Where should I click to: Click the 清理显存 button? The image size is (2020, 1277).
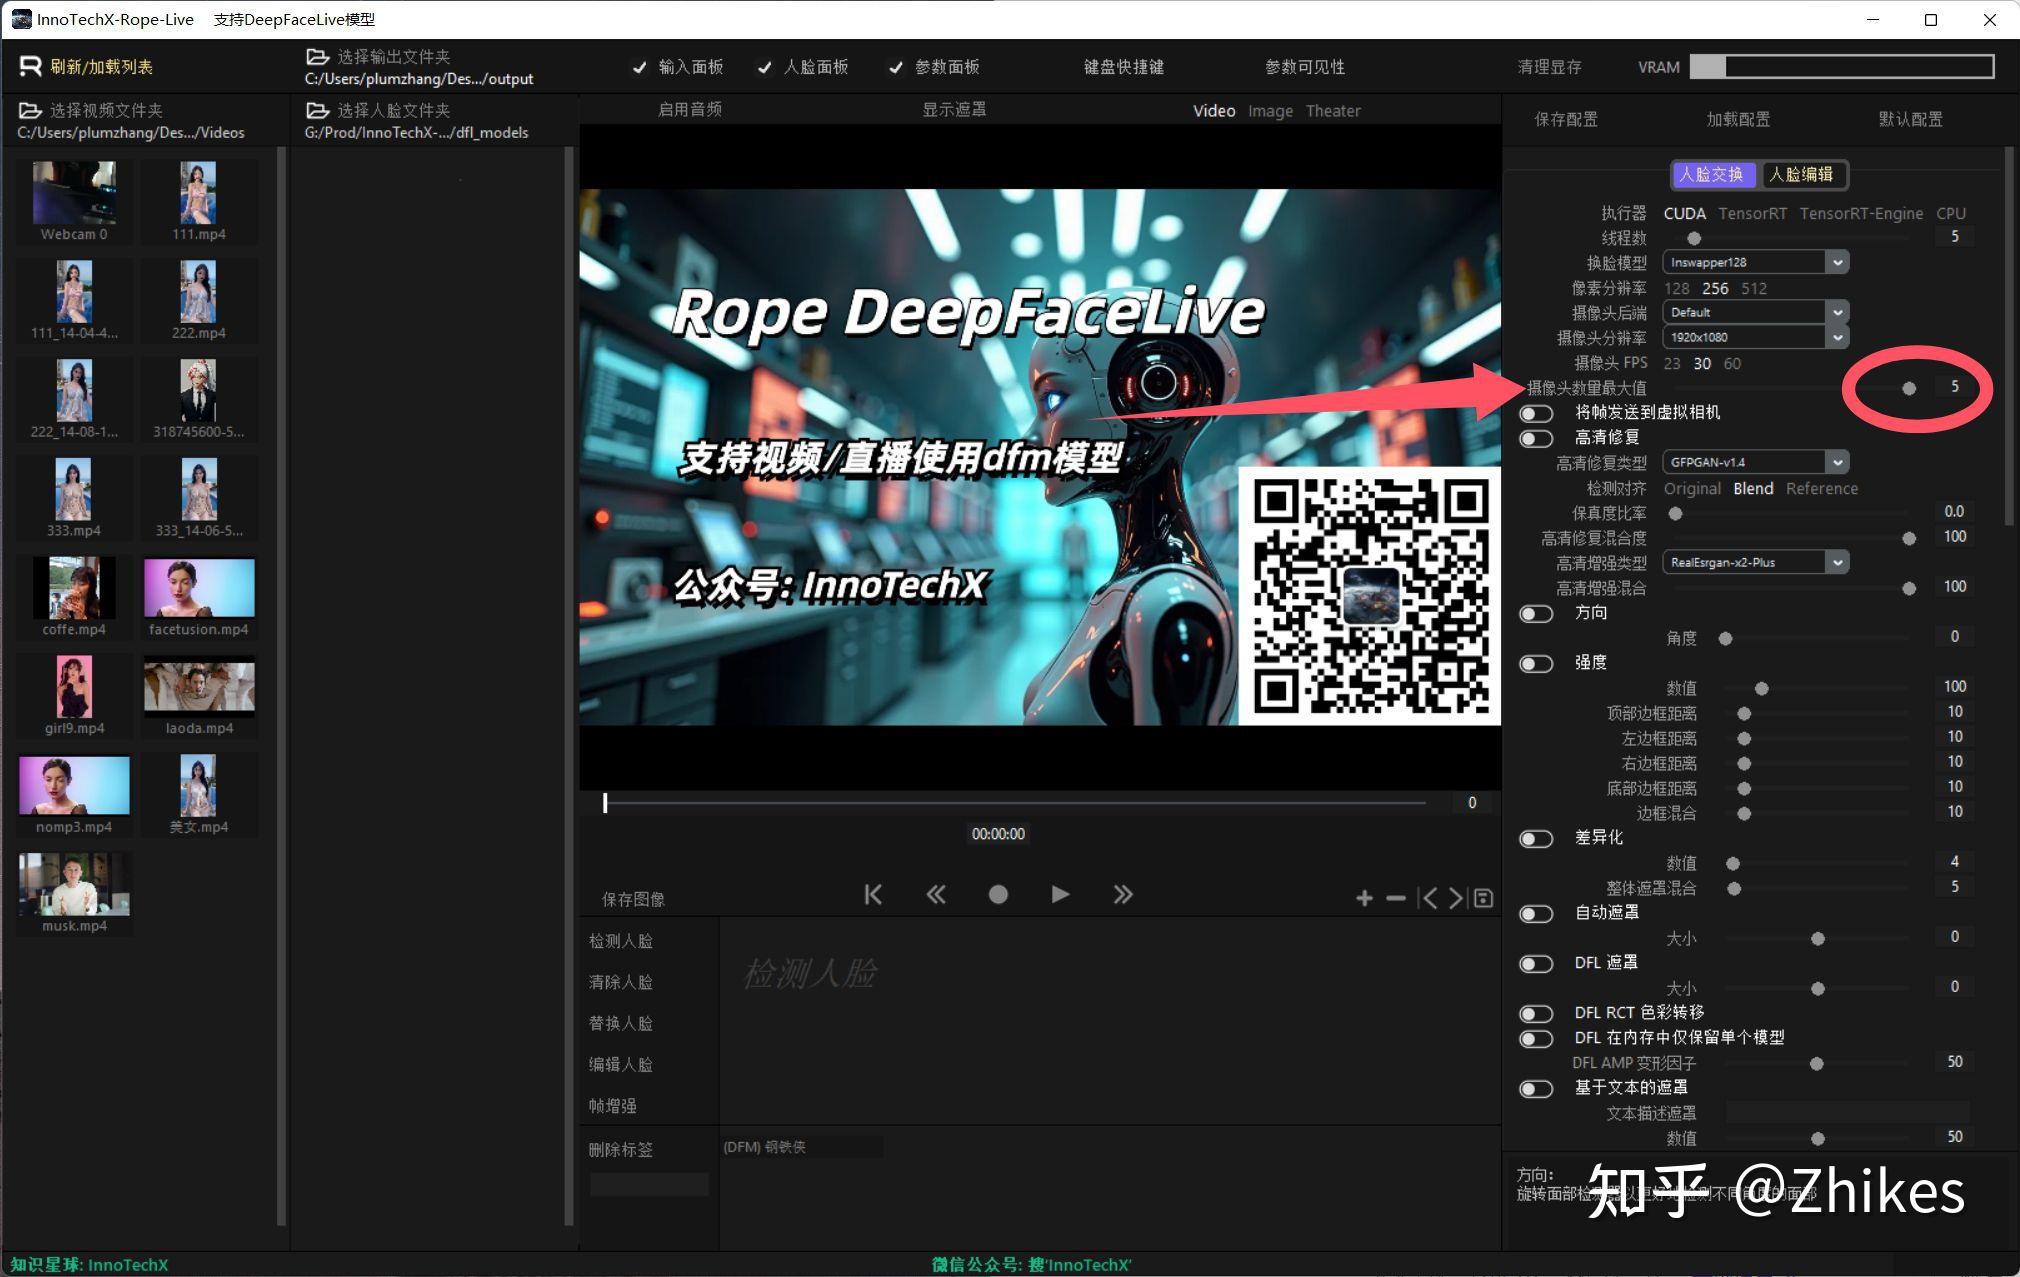coord(1549,67)
